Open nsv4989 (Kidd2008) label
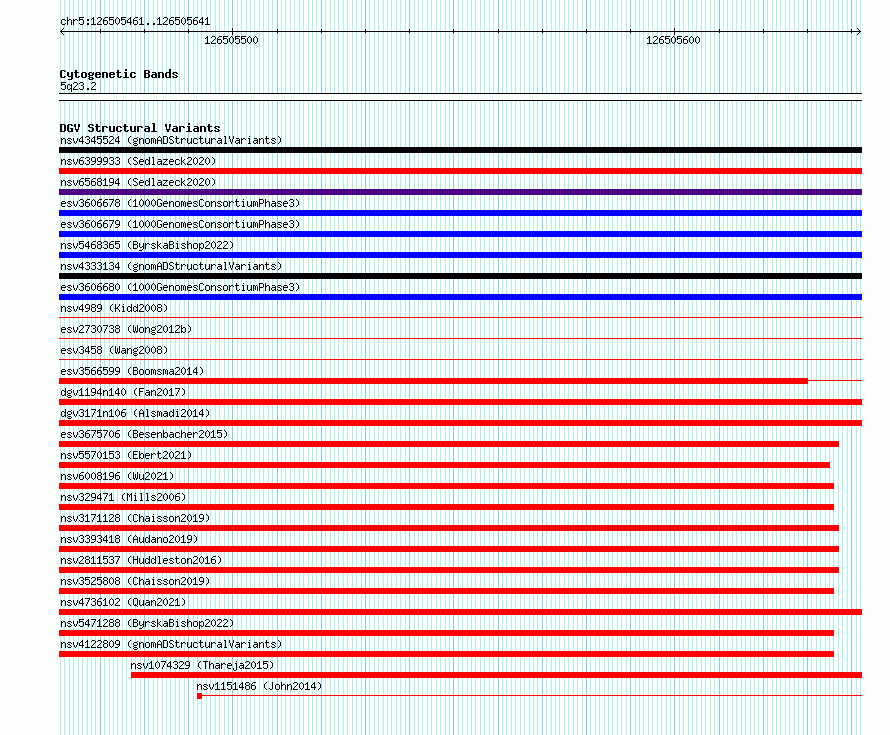This screenshot has width=890, height=735. (x=114, y=308)
